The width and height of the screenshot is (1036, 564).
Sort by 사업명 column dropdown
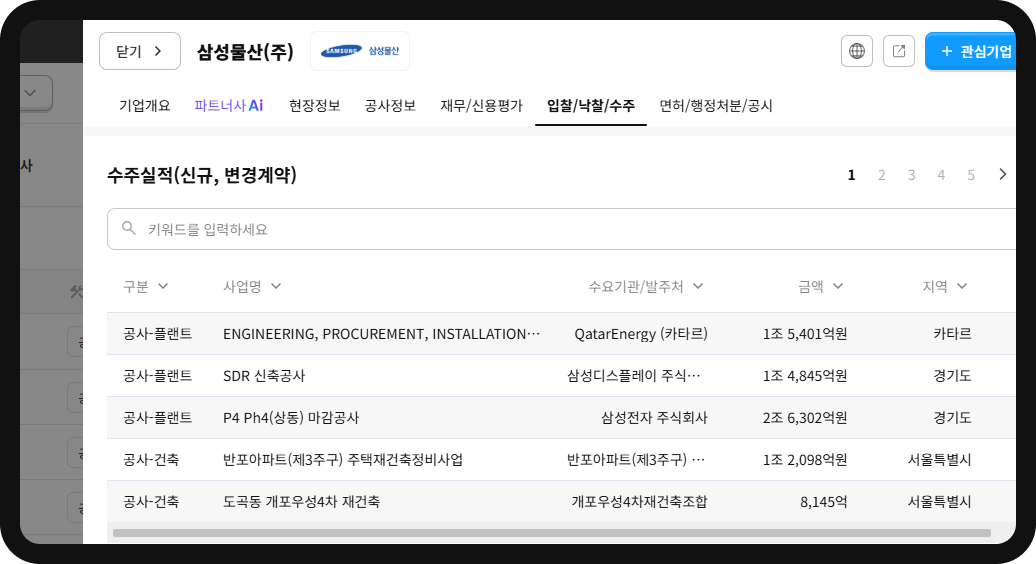tap(252, 286)
